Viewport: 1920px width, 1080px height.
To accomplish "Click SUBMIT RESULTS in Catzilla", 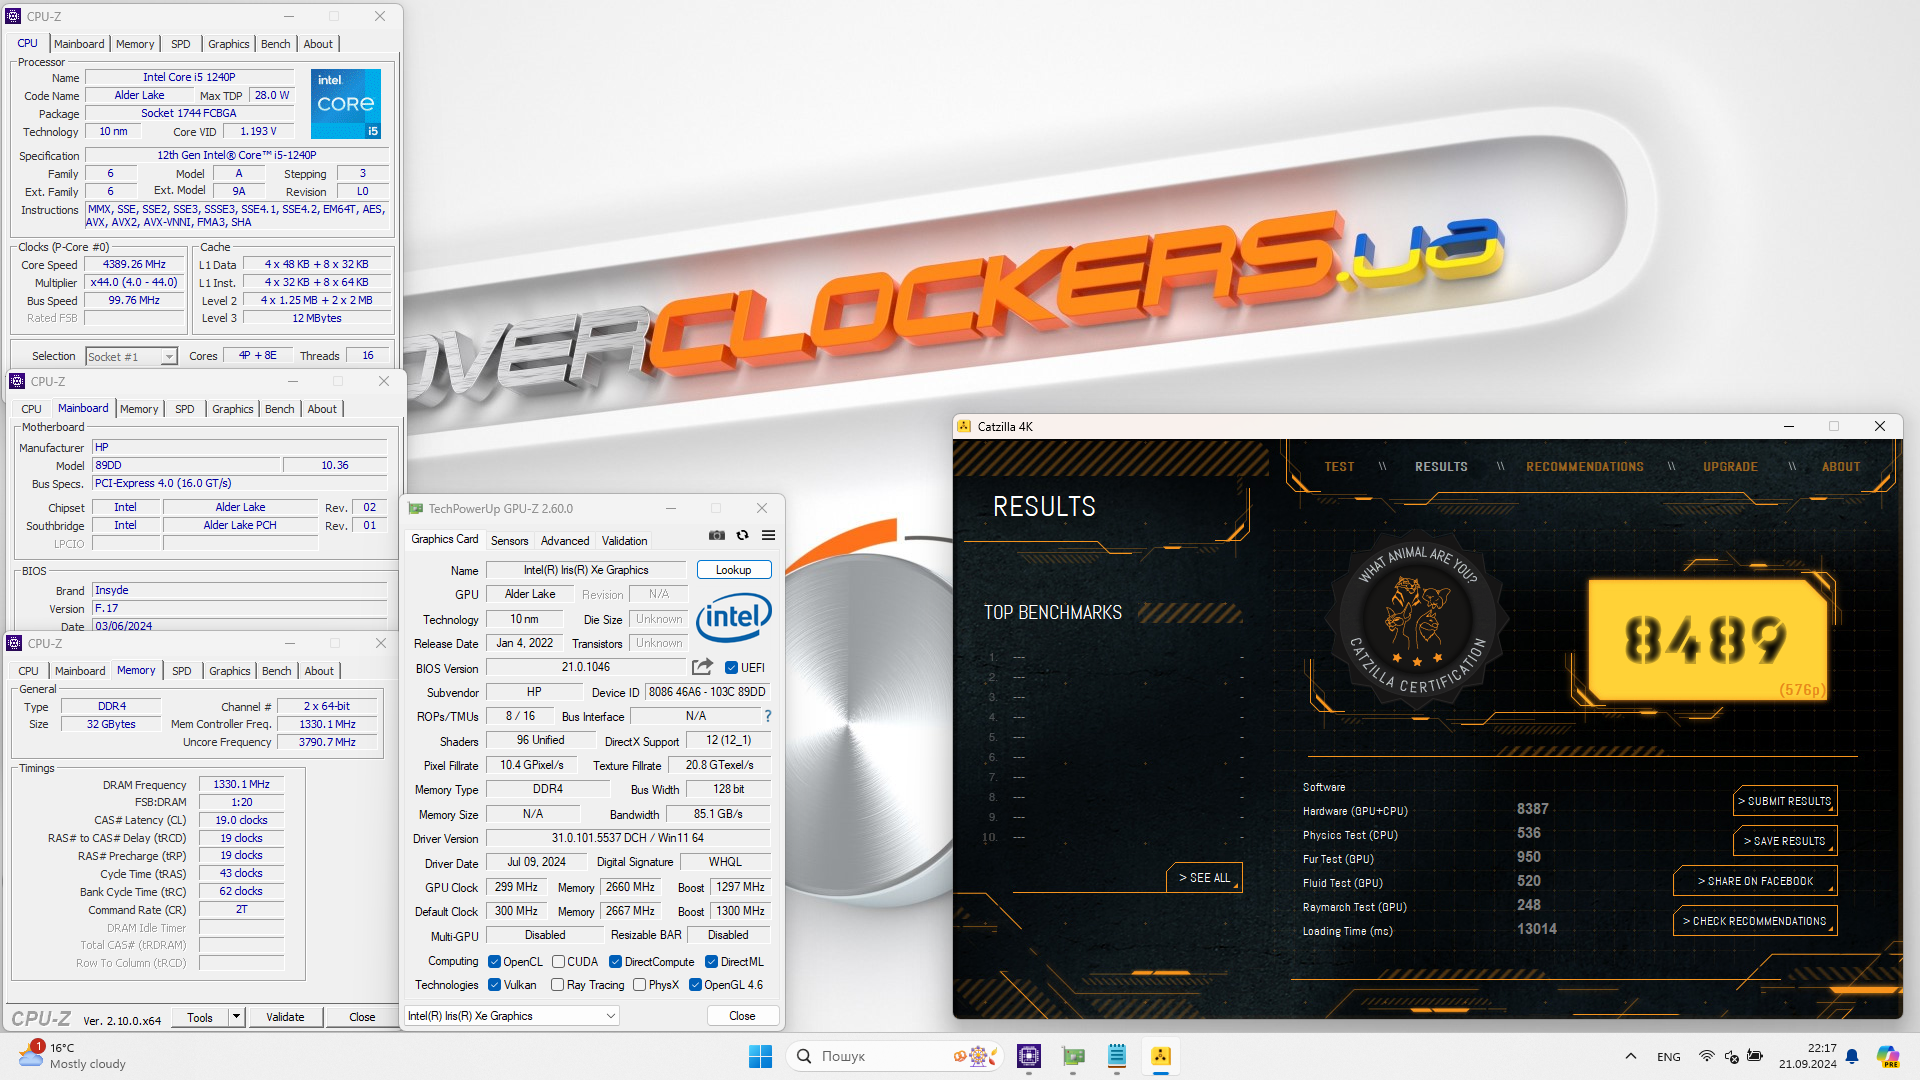I will (1785, 801).
